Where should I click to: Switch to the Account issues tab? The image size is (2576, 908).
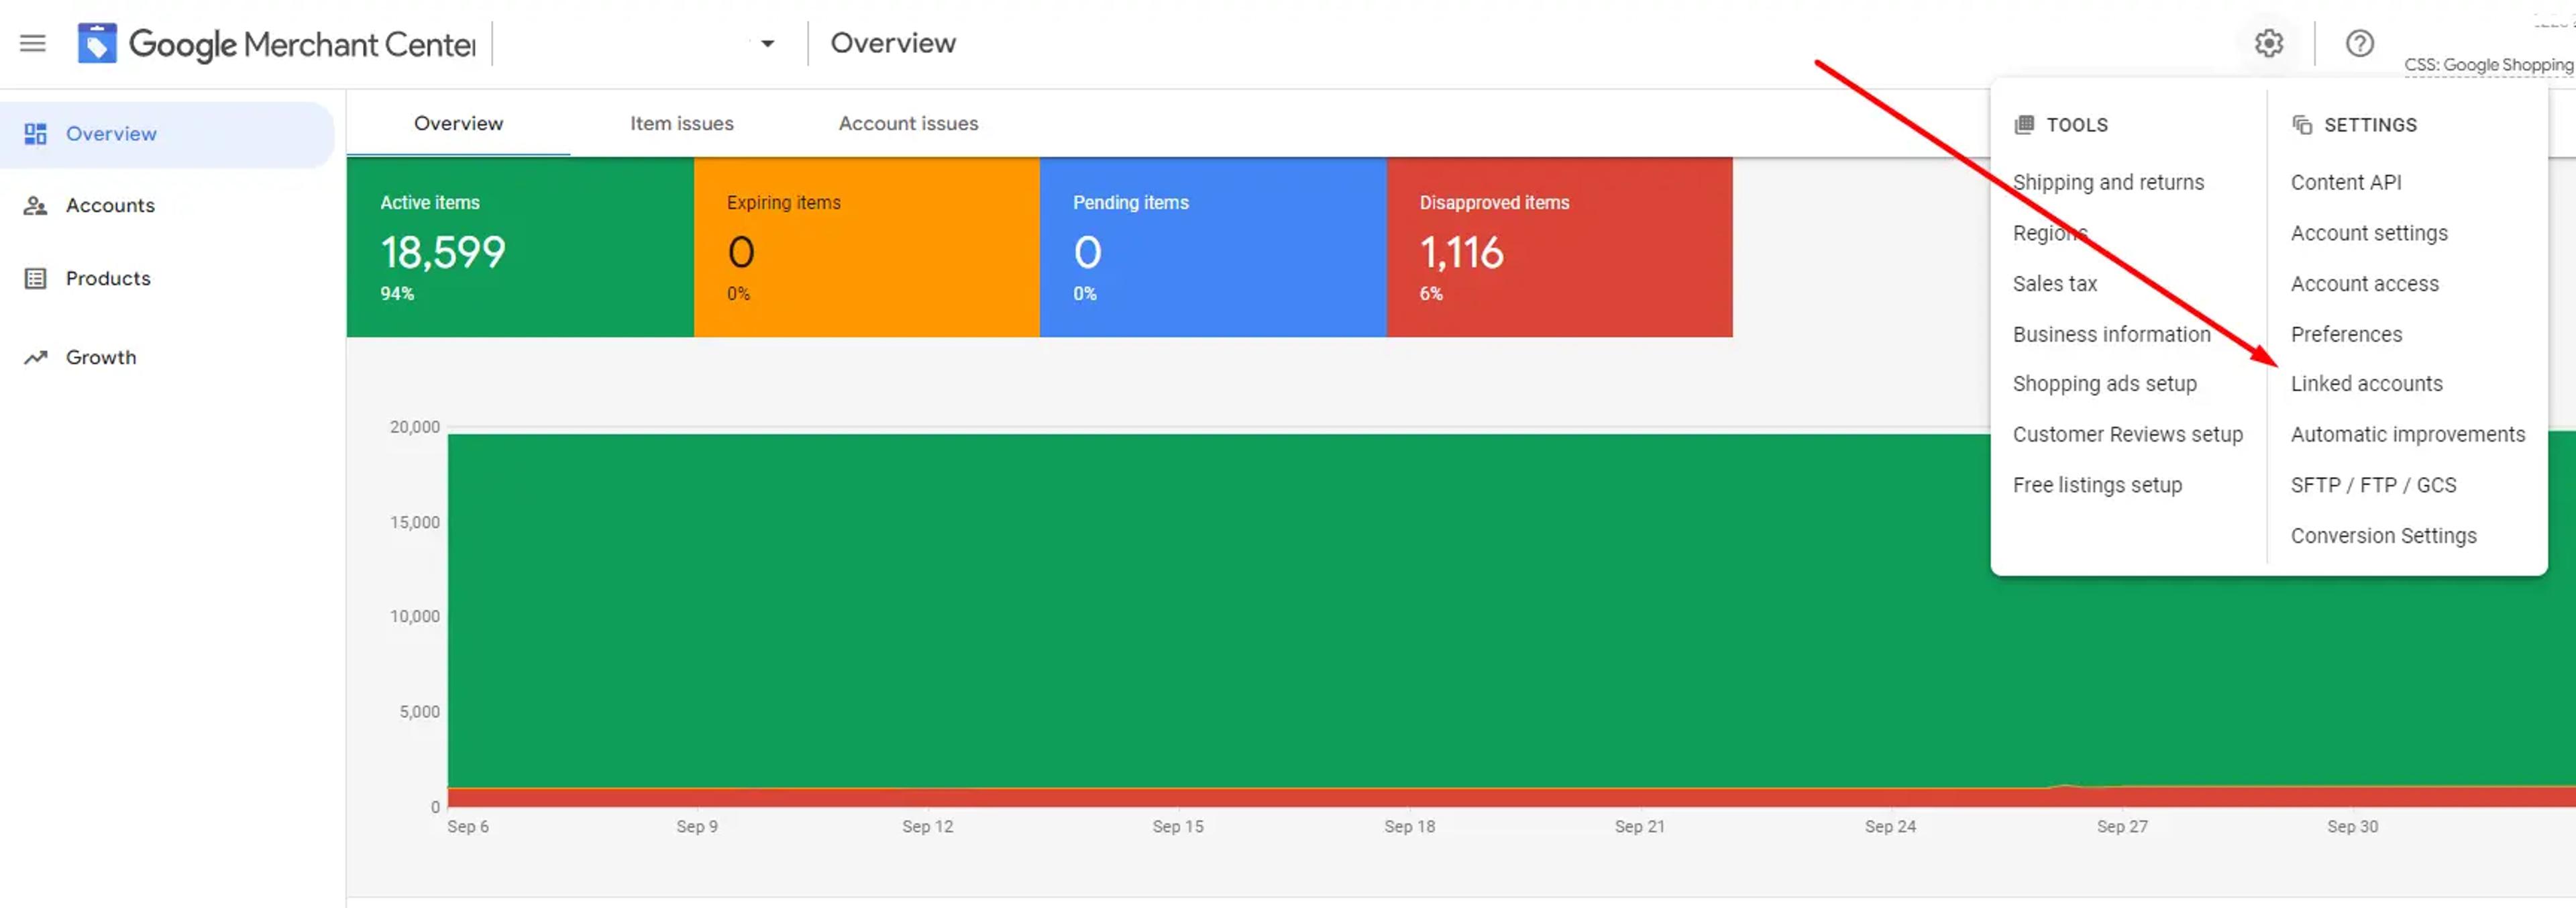click(908, 123)
